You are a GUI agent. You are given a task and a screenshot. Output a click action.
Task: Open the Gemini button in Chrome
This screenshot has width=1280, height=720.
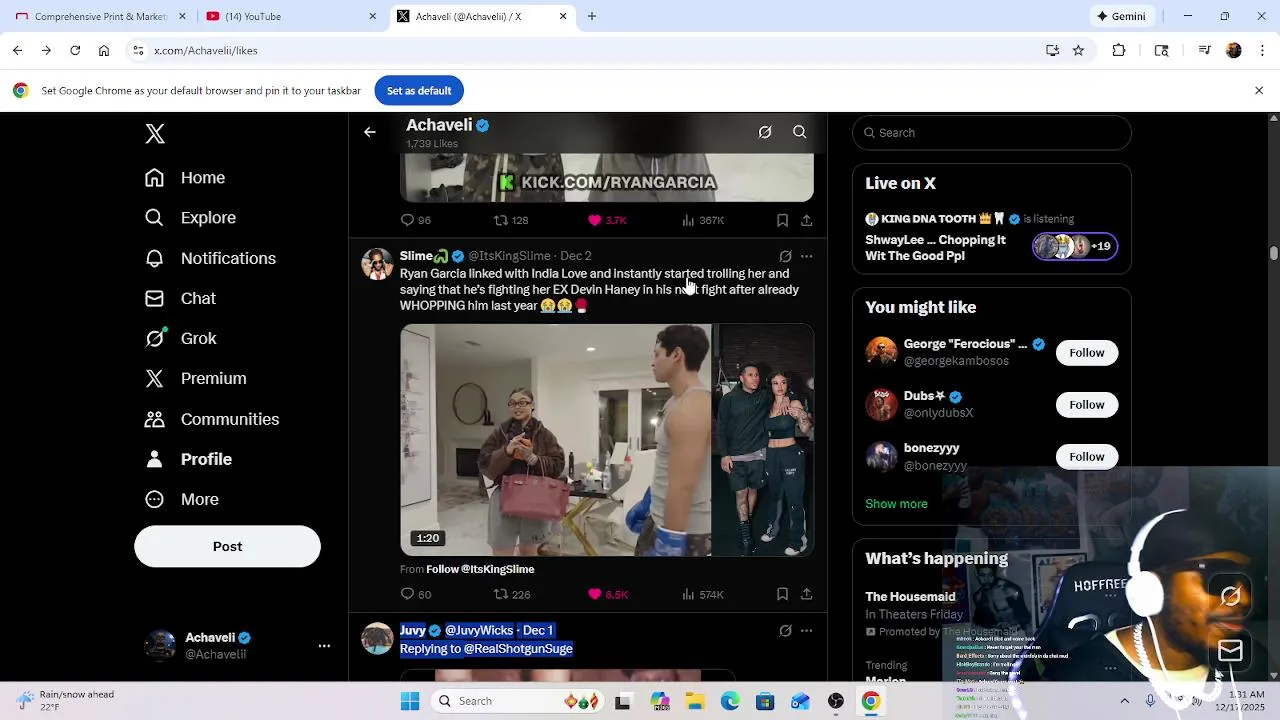click(1121, 16)
